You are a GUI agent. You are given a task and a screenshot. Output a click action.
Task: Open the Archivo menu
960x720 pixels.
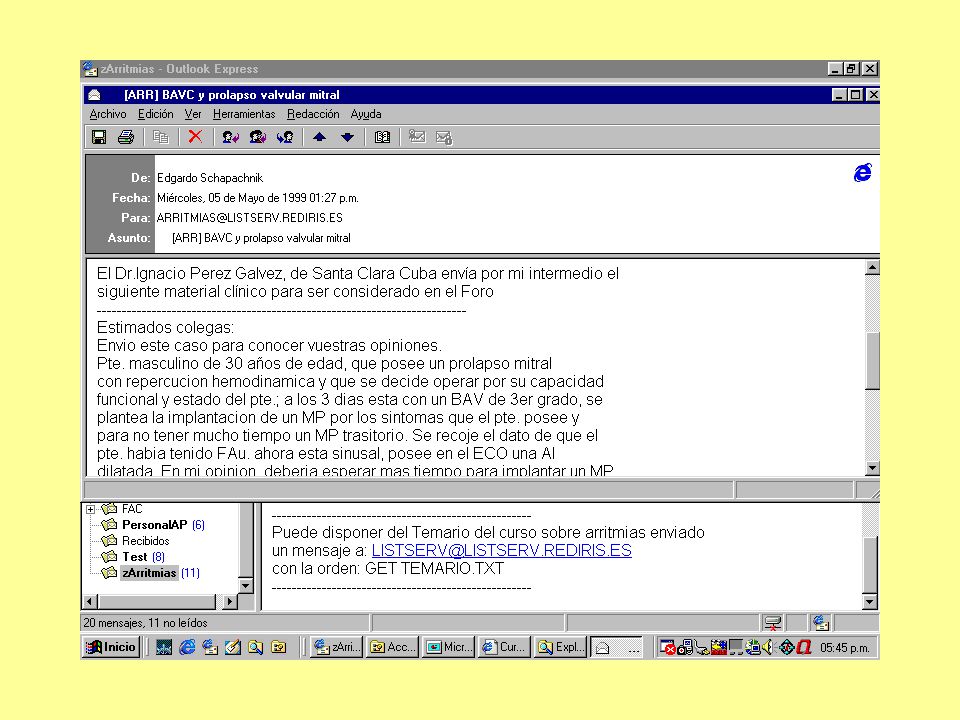pos(108,114)
